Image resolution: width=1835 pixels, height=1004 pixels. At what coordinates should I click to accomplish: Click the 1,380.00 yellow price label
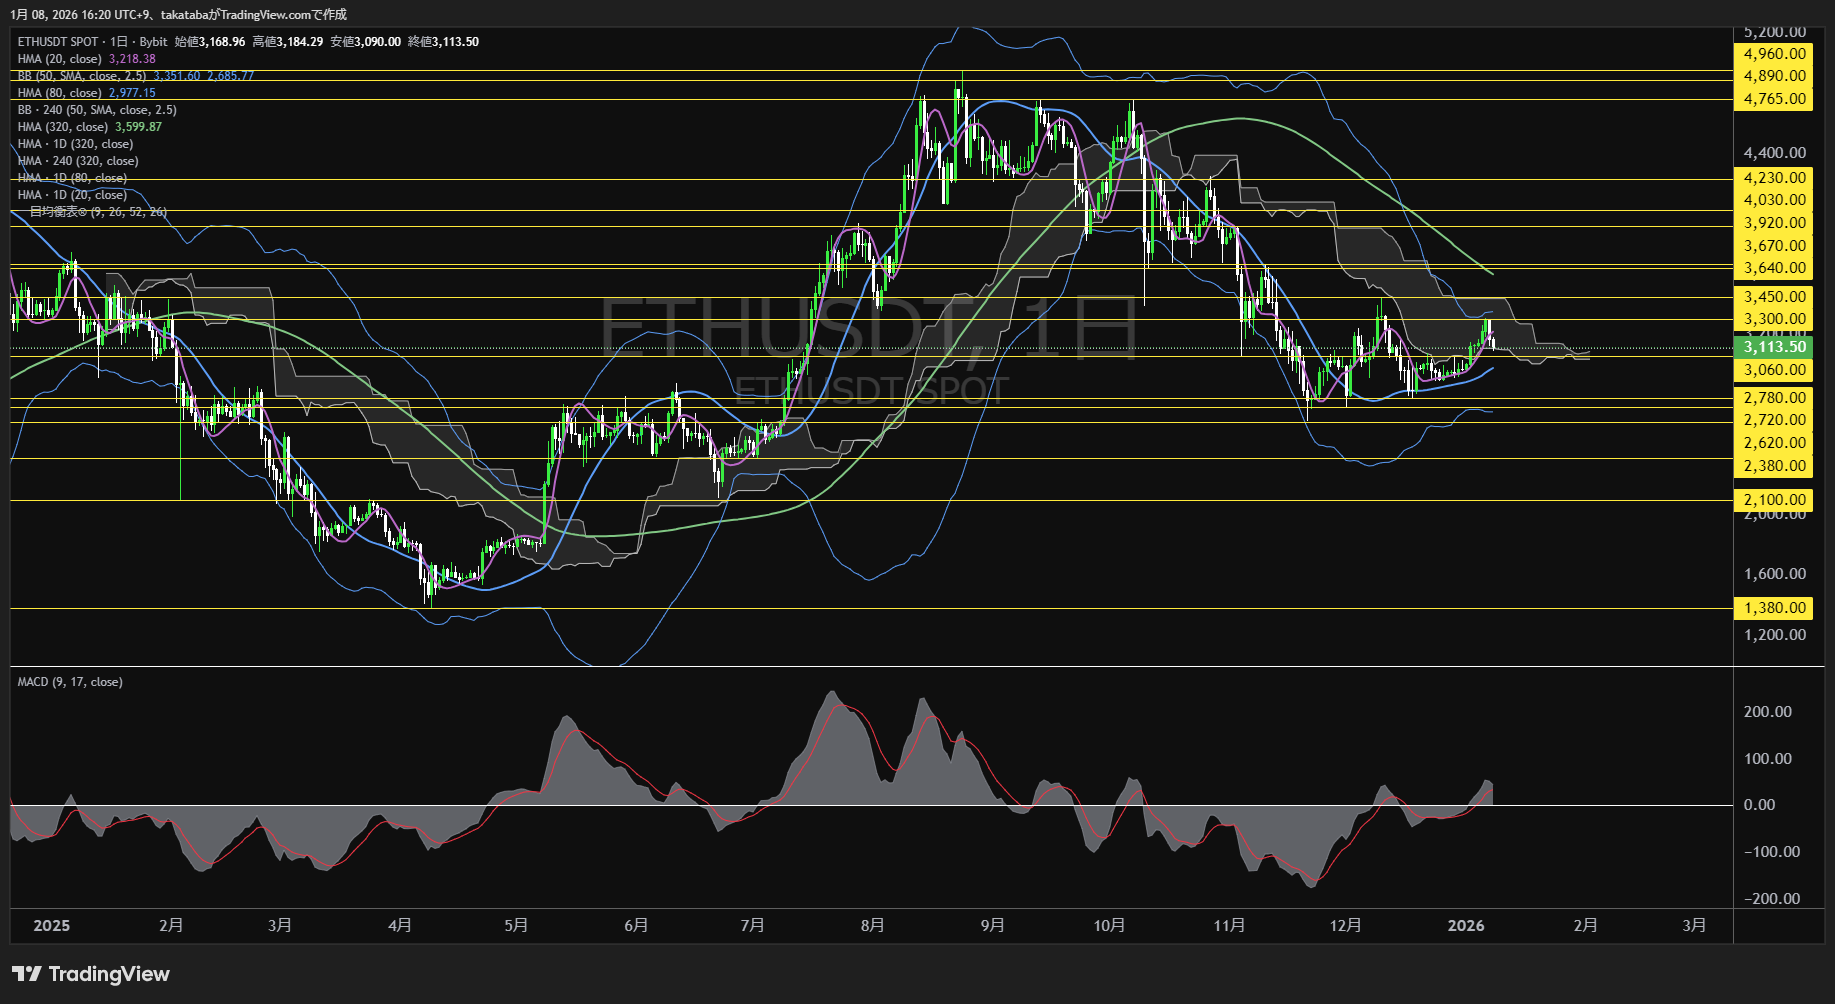point(1774,608)
